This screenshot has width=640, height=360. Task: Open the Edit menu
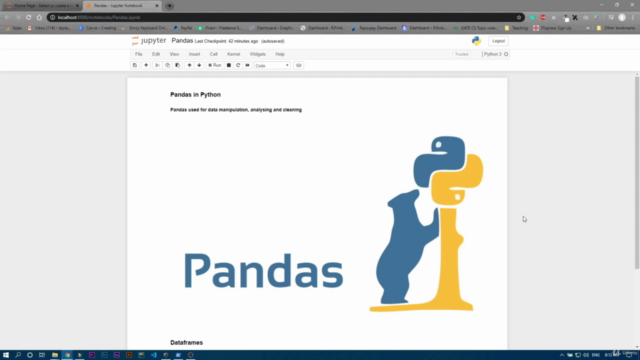156,54
